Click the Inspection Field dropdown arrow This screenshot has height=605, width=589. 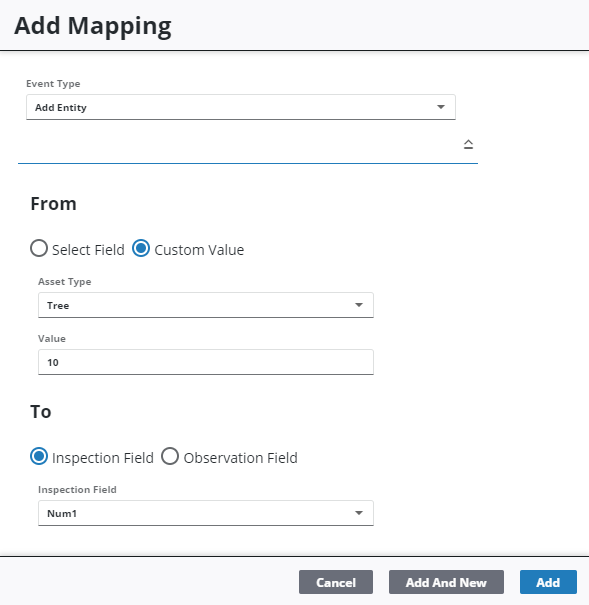pyautogui.click(x=359, y=513)
